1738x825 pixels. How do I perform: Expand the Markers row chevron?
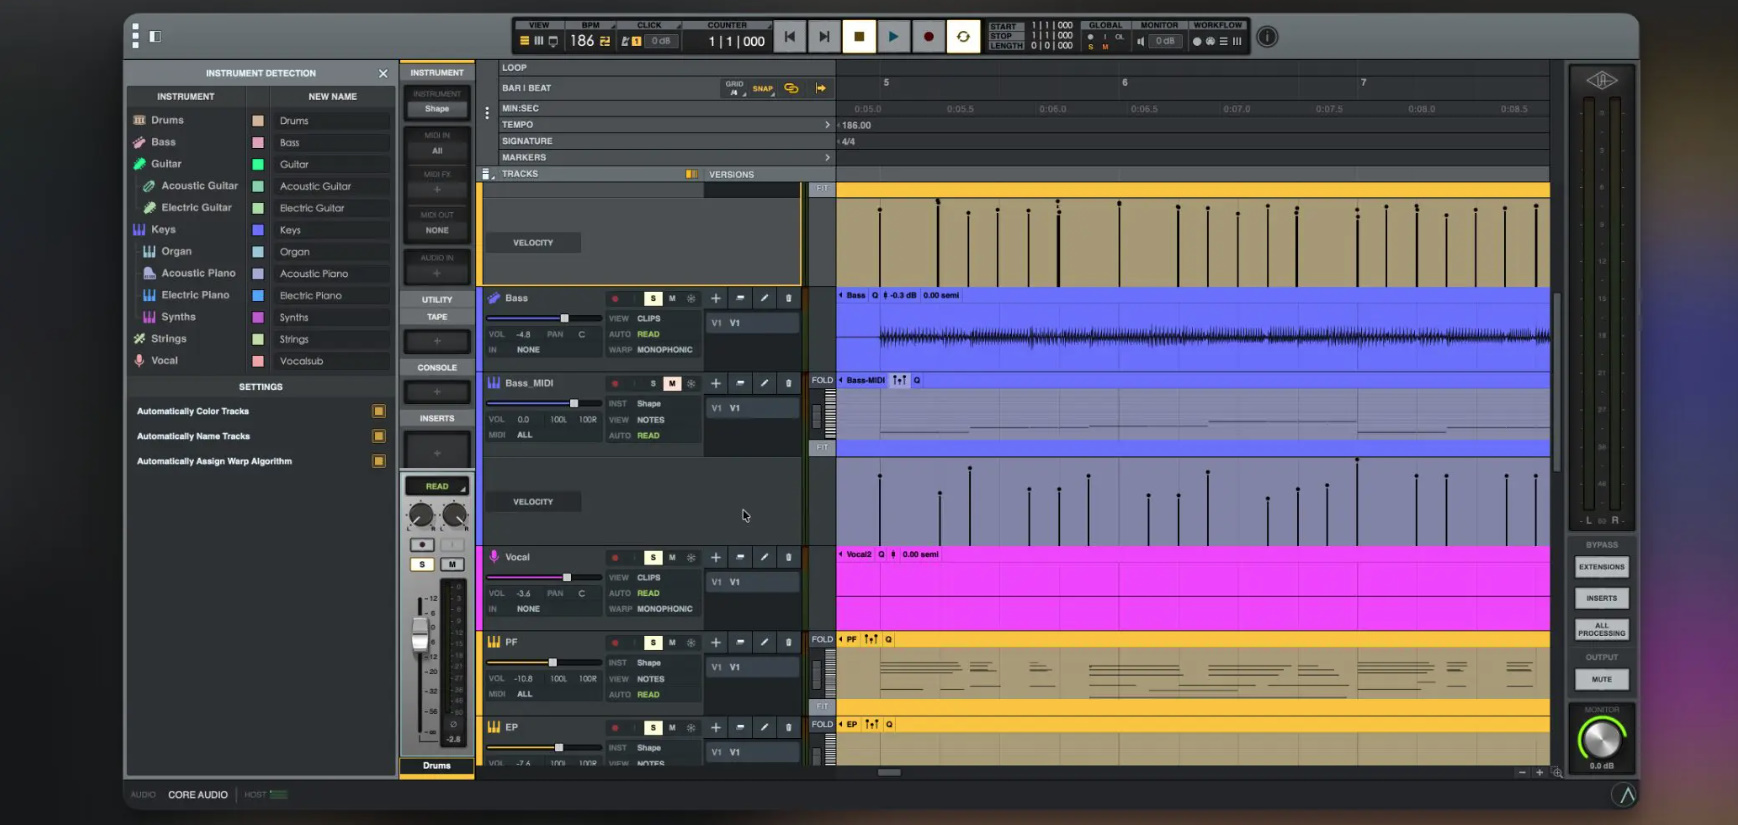827,157
